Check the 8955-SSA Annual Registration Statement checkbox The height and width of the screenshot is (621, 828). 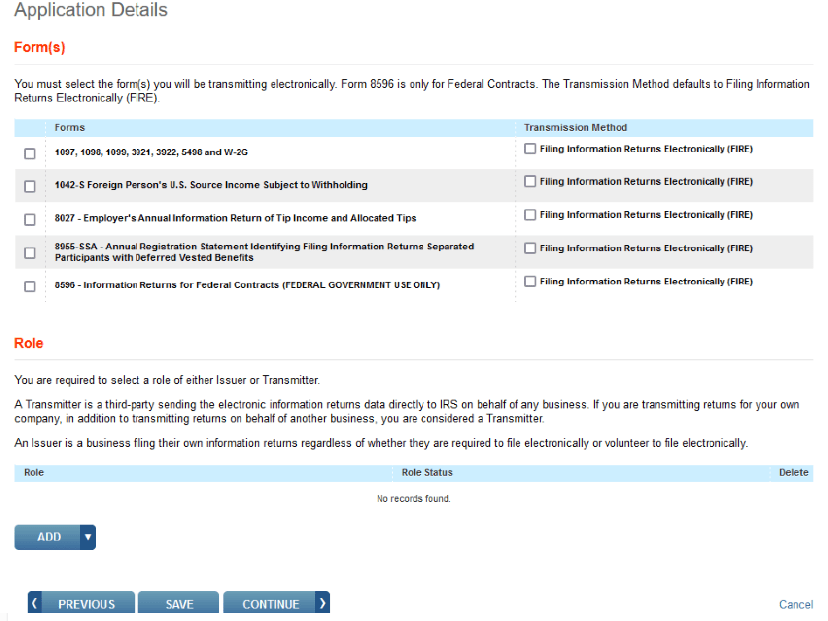(x=30, y=253)
